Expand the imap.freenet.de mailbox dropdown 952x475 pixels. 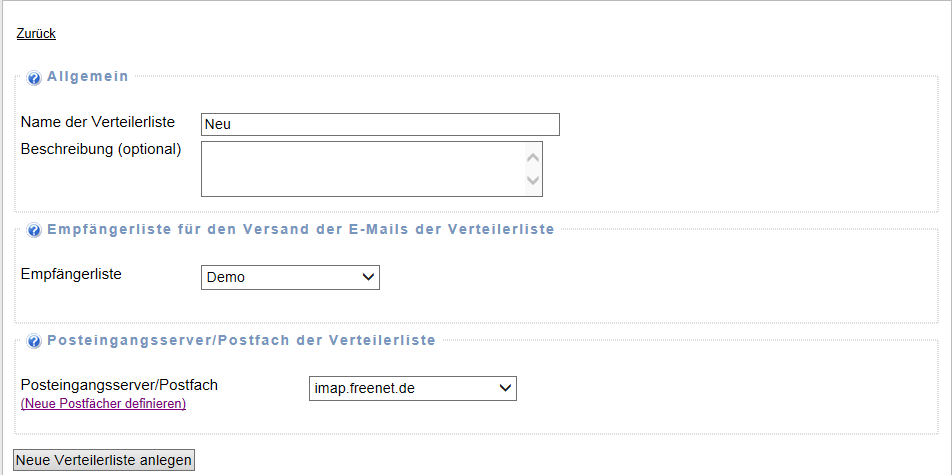413,388
